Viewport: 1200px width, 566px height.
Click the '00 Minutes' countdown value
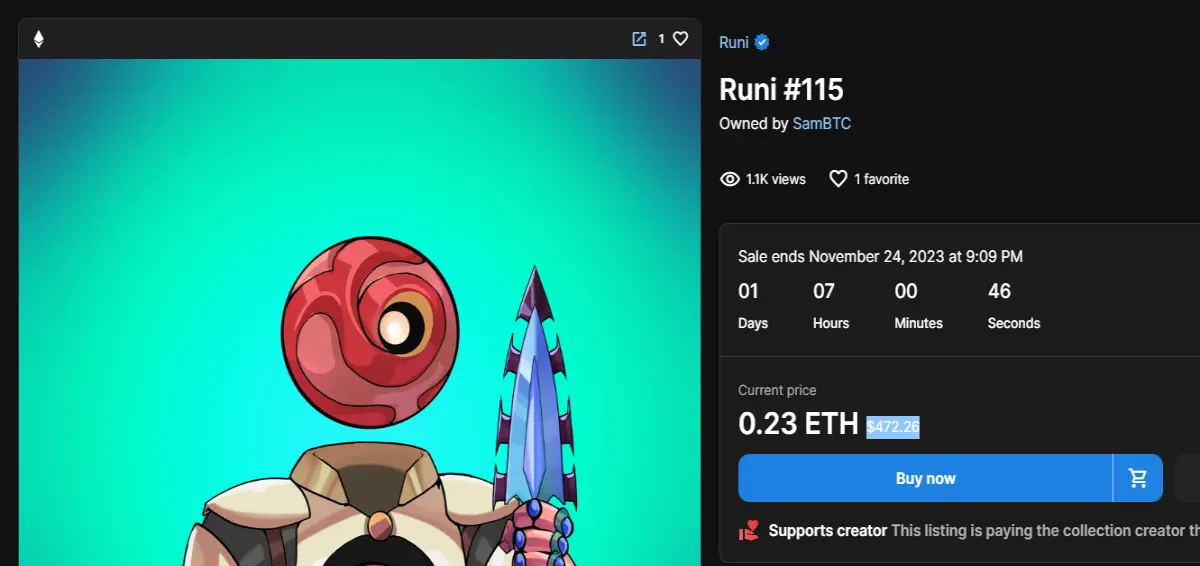pyautogui.click(x=918, y=306)
